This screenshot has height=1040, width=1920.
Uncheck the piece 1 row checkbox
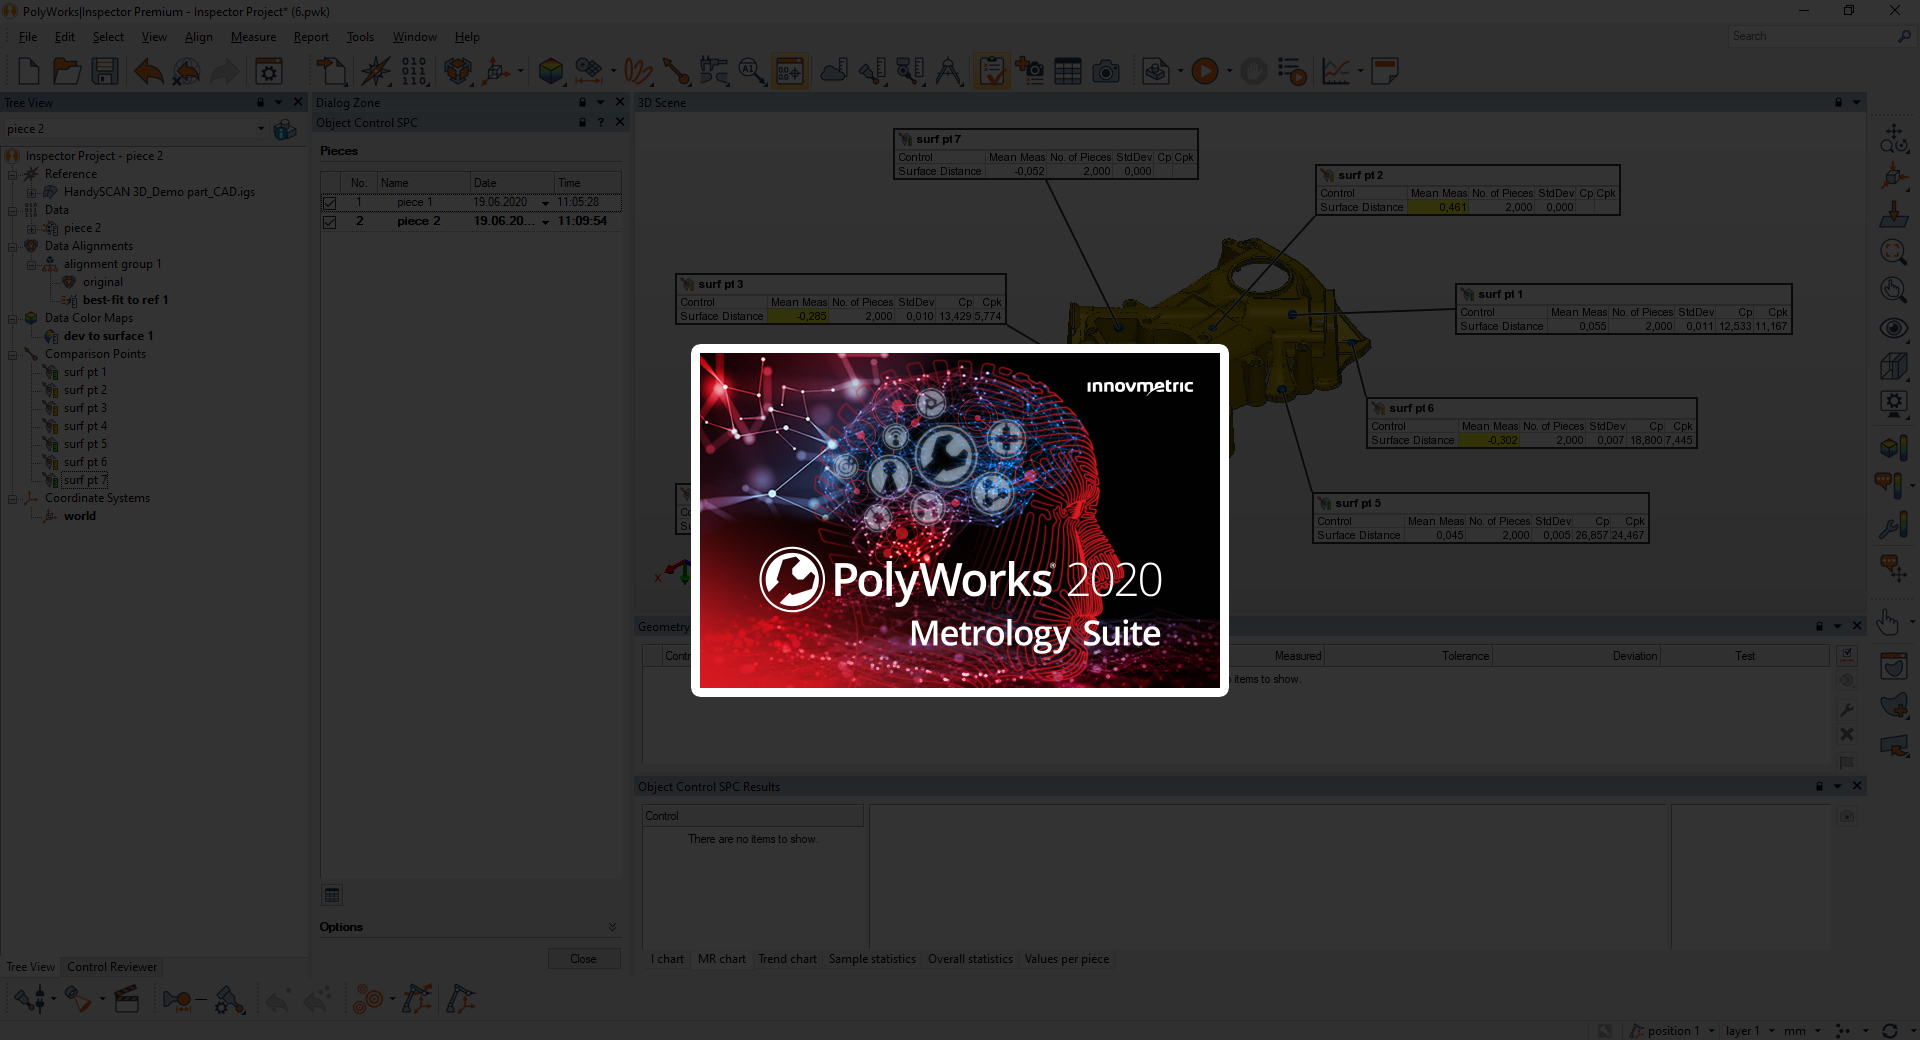tap(329, 203)
